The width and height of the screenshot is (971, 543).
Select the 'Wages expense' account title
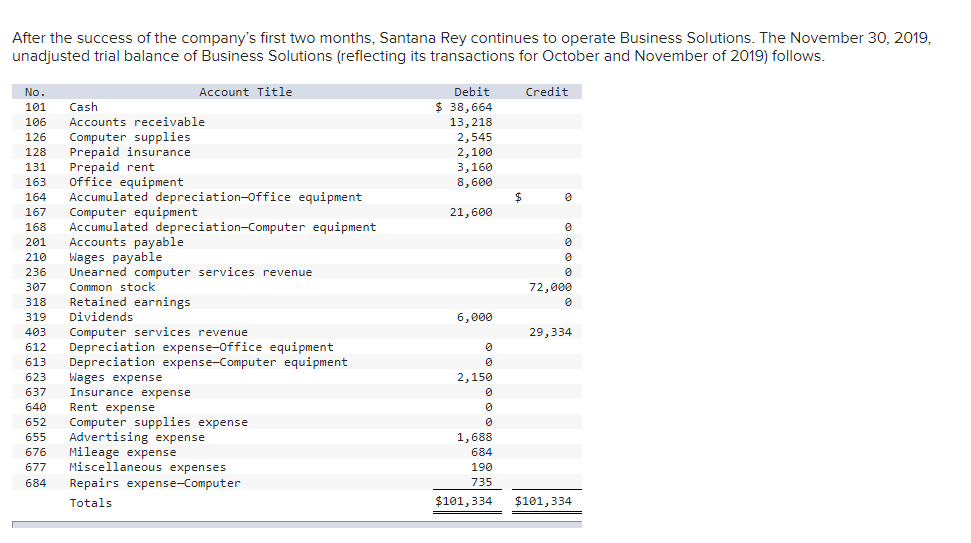coord(115,377)
